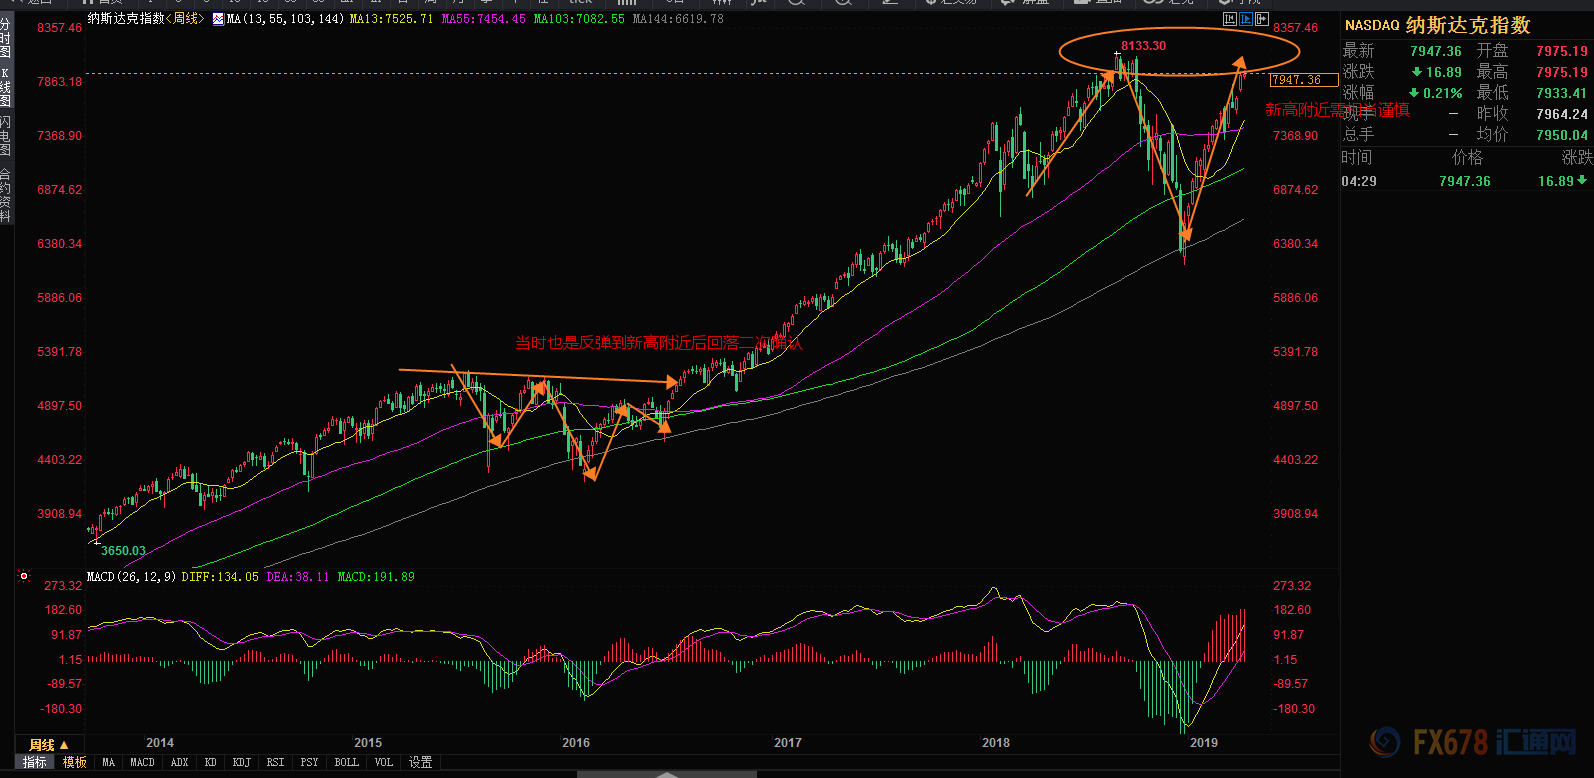
Task: Click the first chart layout icon above the right price axis
Action: 1229,19
